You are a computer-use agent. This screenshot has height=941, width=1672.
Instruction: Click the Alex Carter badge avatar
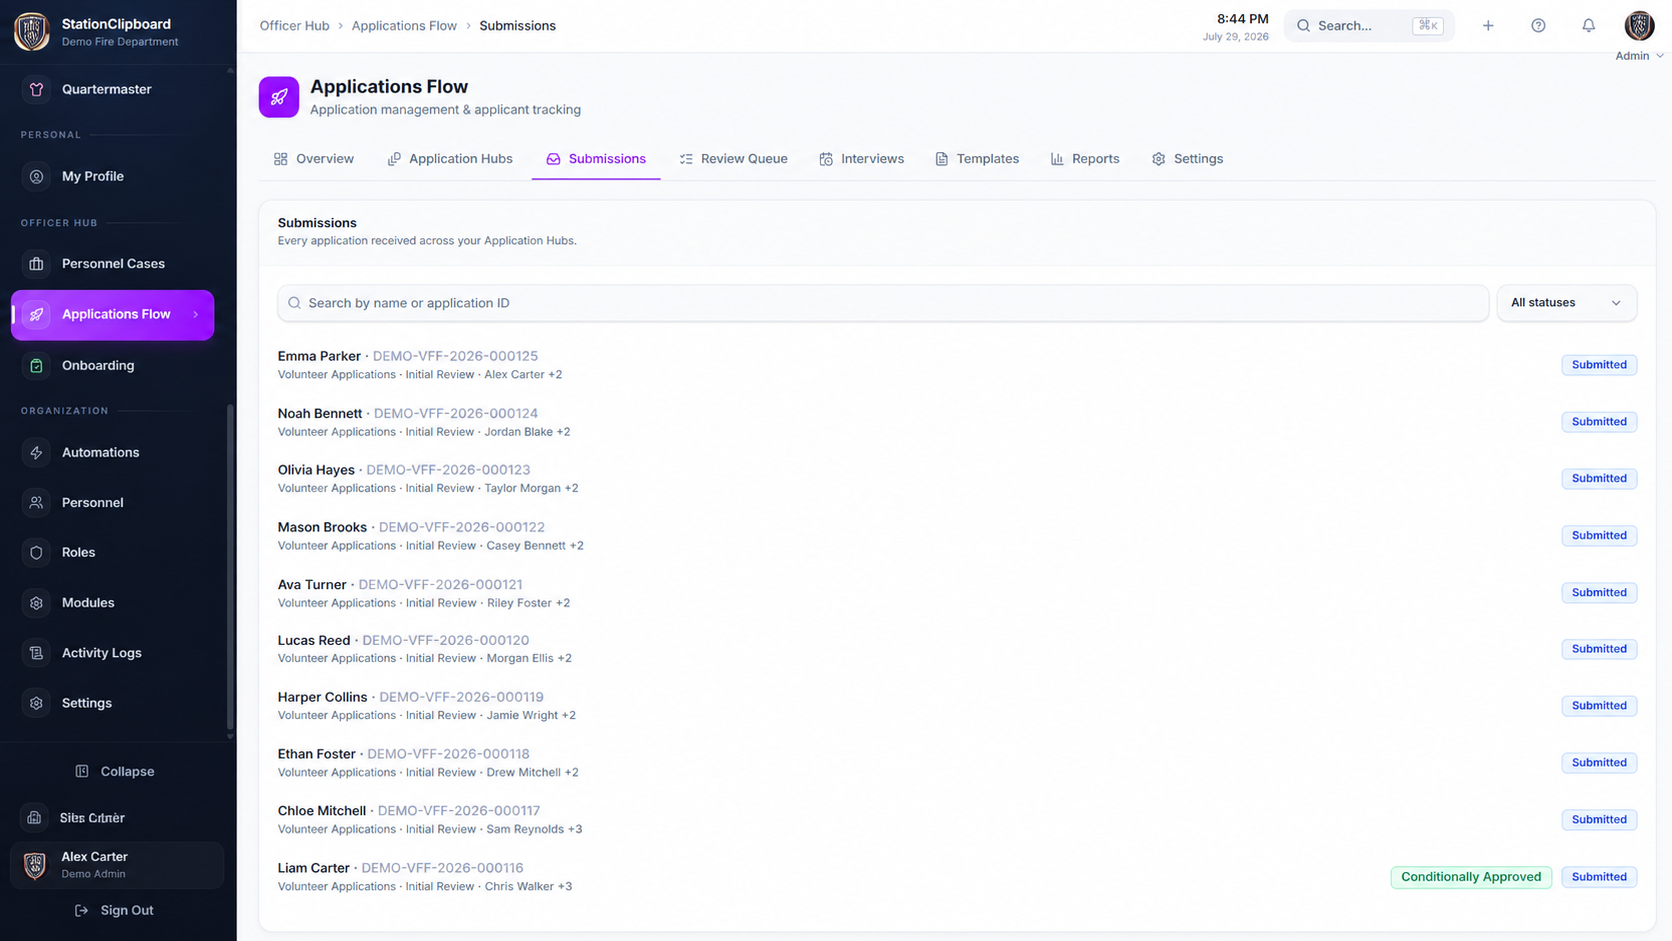pyautogui.click(x=35, y=865)
